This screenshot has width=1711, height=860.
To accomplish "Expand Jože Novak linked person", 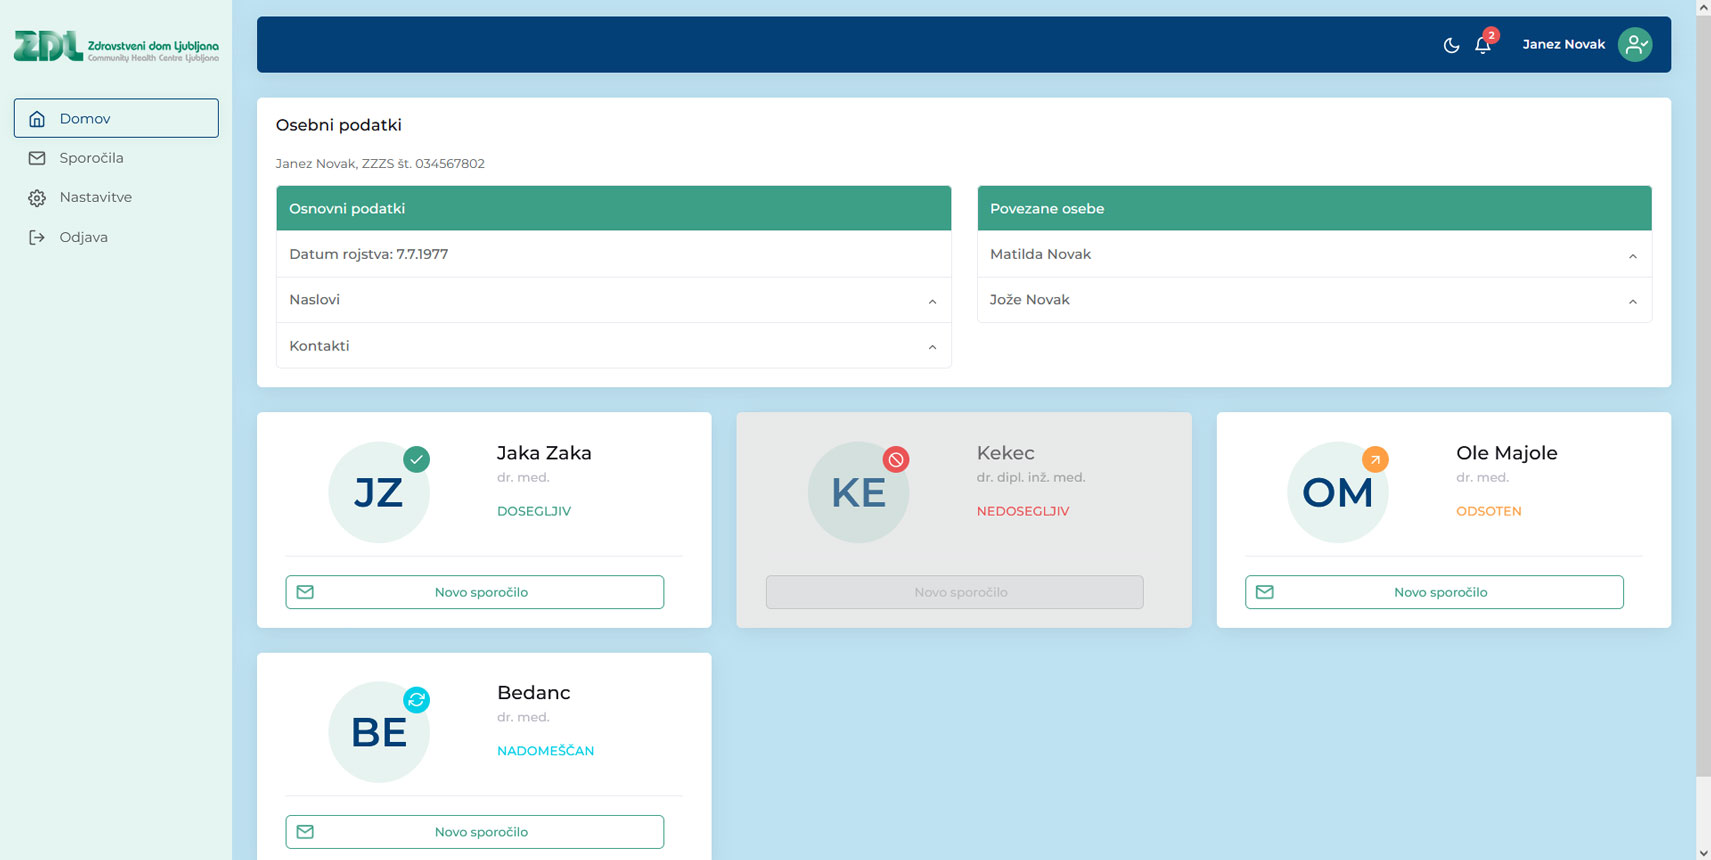I will (1314, 300).
